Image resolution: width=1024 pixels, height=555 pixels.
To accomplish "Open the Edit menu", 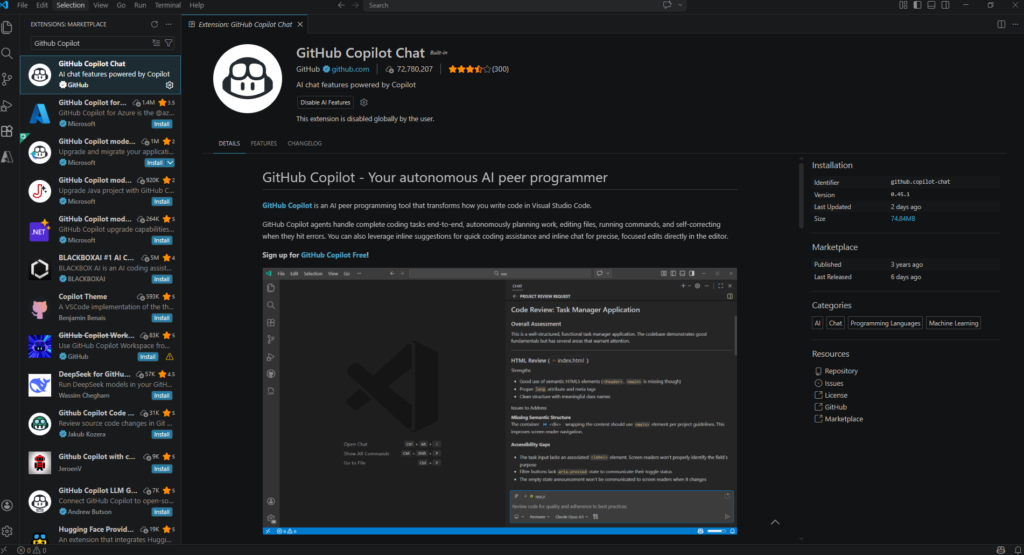I will point(42,5).
